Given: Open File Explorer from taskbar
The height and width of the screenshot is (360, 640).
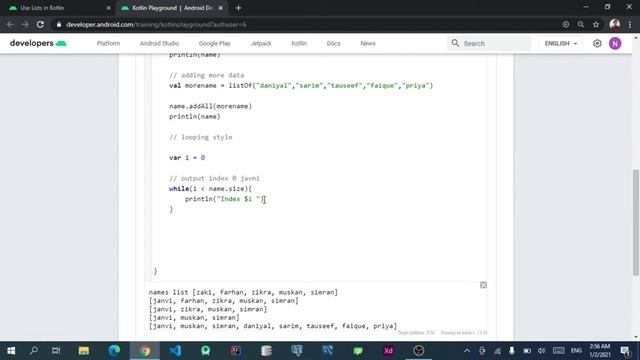Looking at the screenshot, I should (x=84, y=351).
